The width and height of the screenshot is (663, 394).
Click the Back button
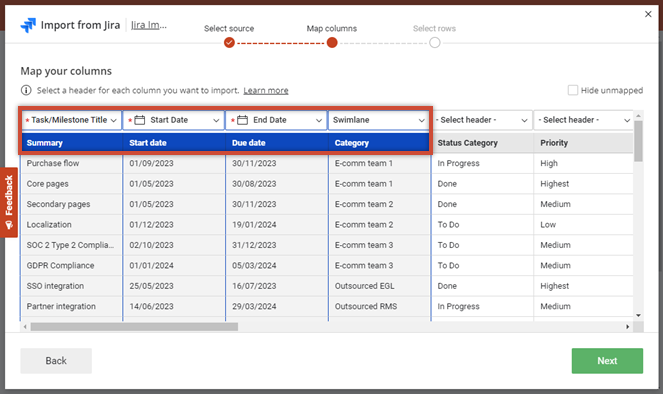point(56,361)
